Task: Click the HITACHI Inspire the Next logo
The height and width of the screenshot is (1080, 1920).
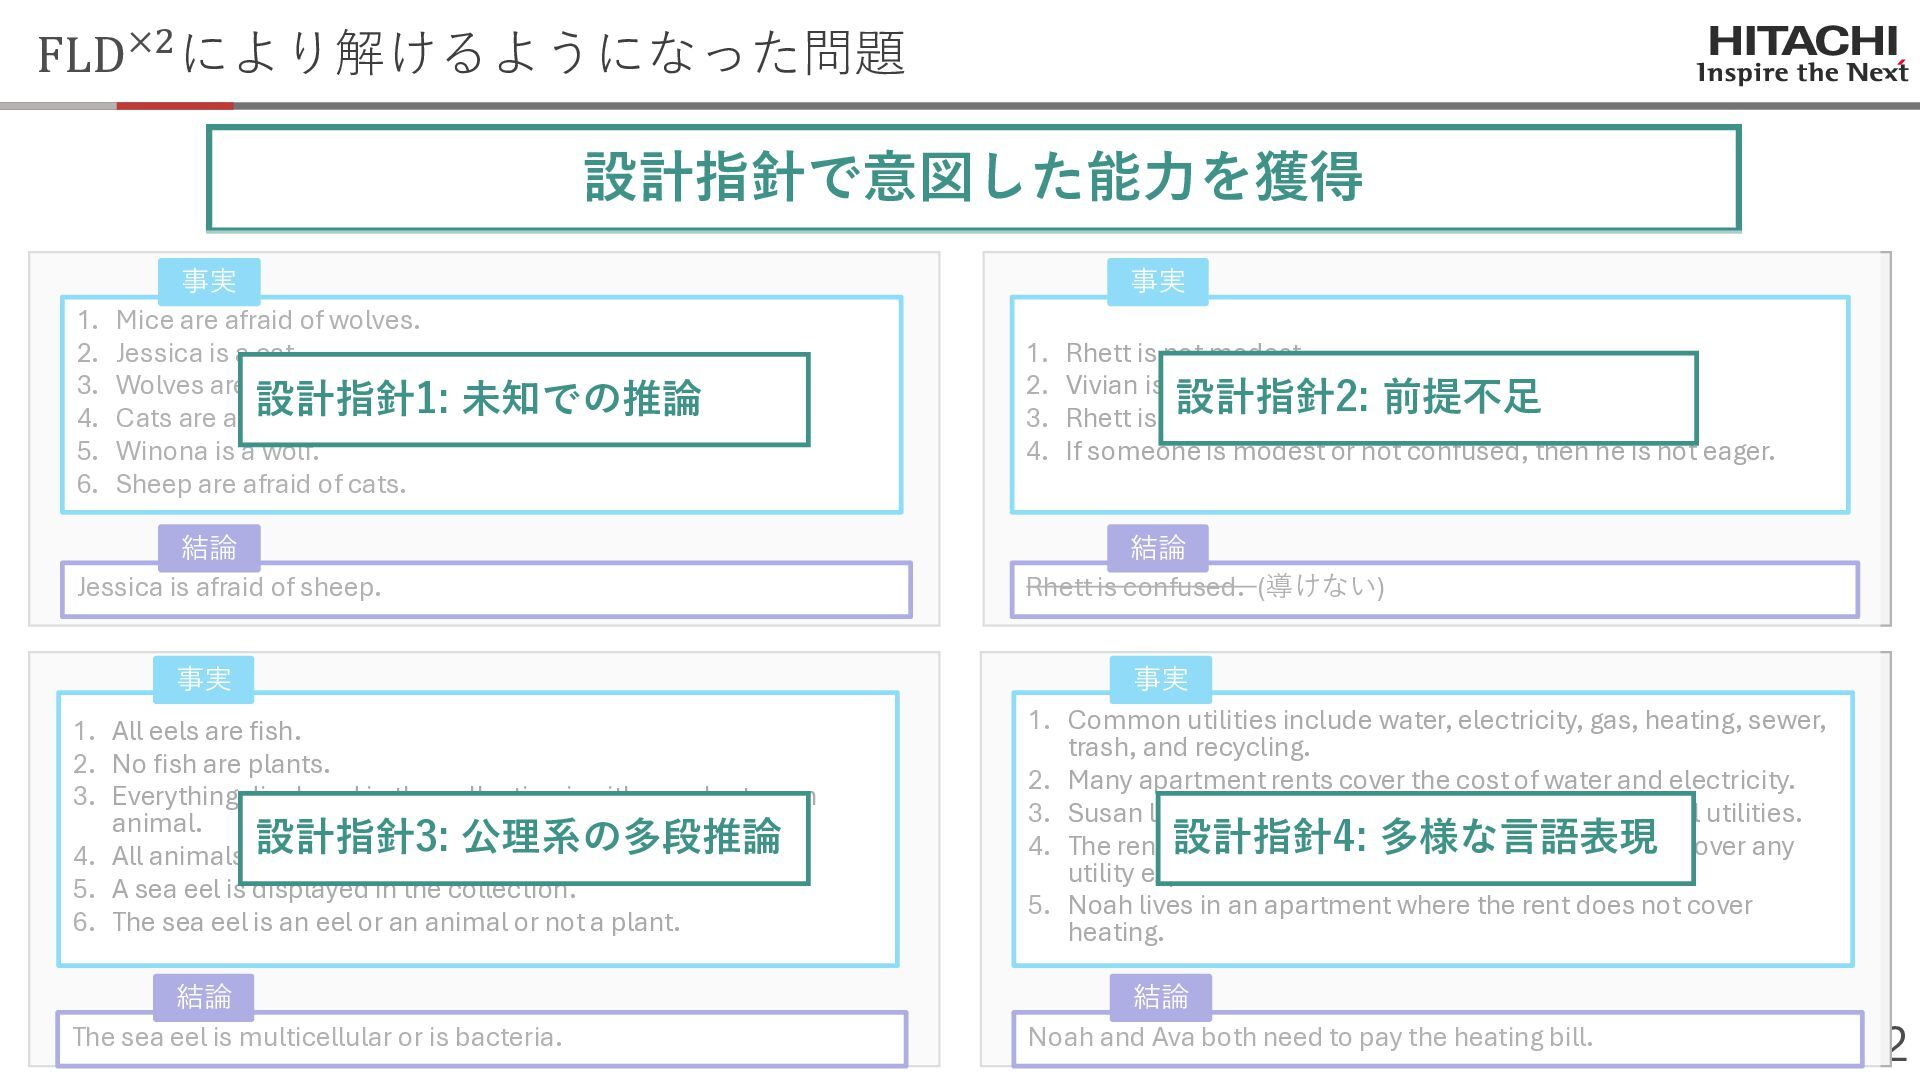Action: coord(1801,55)
